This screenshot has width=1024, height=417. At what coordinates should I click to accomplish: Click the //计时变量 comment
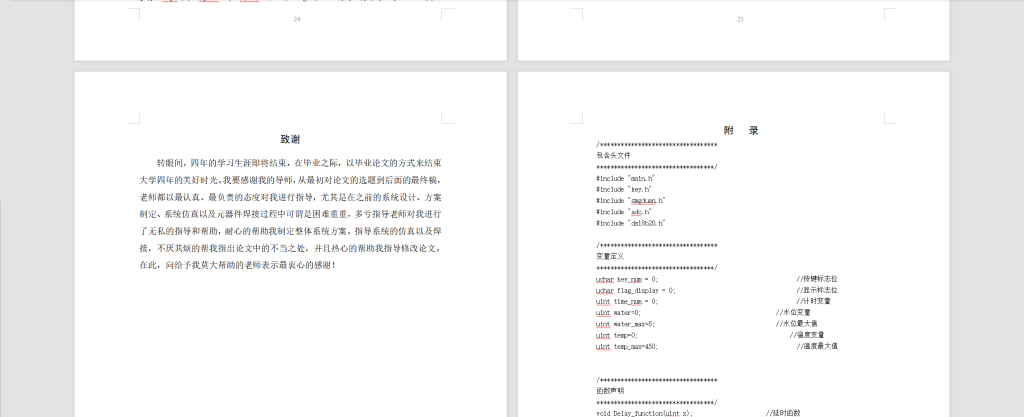pyautogui.click(x=814, y=301)
